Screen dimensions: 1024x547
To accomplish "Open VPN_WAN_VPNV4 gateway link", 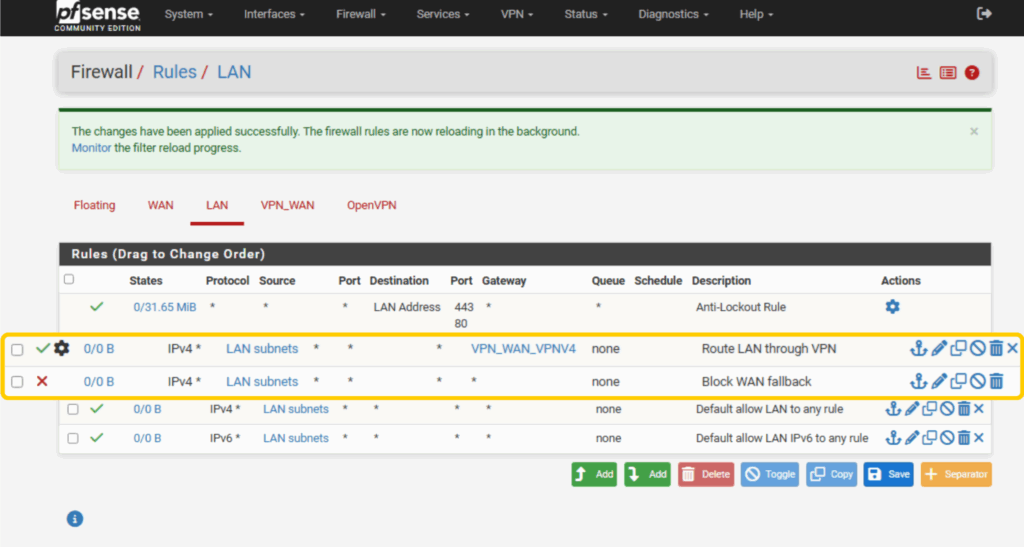I will click(523, 349).
